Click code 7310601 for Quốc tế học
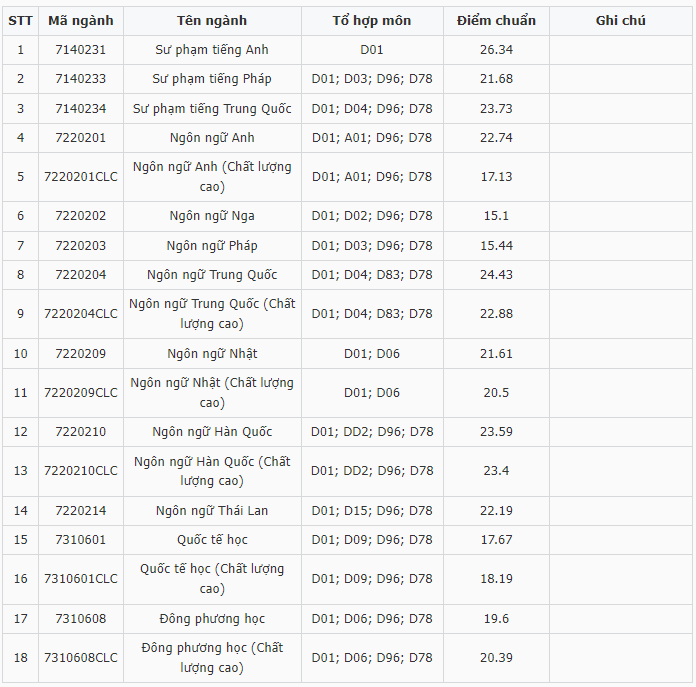 pyautogui.click(x=81, y=540)
